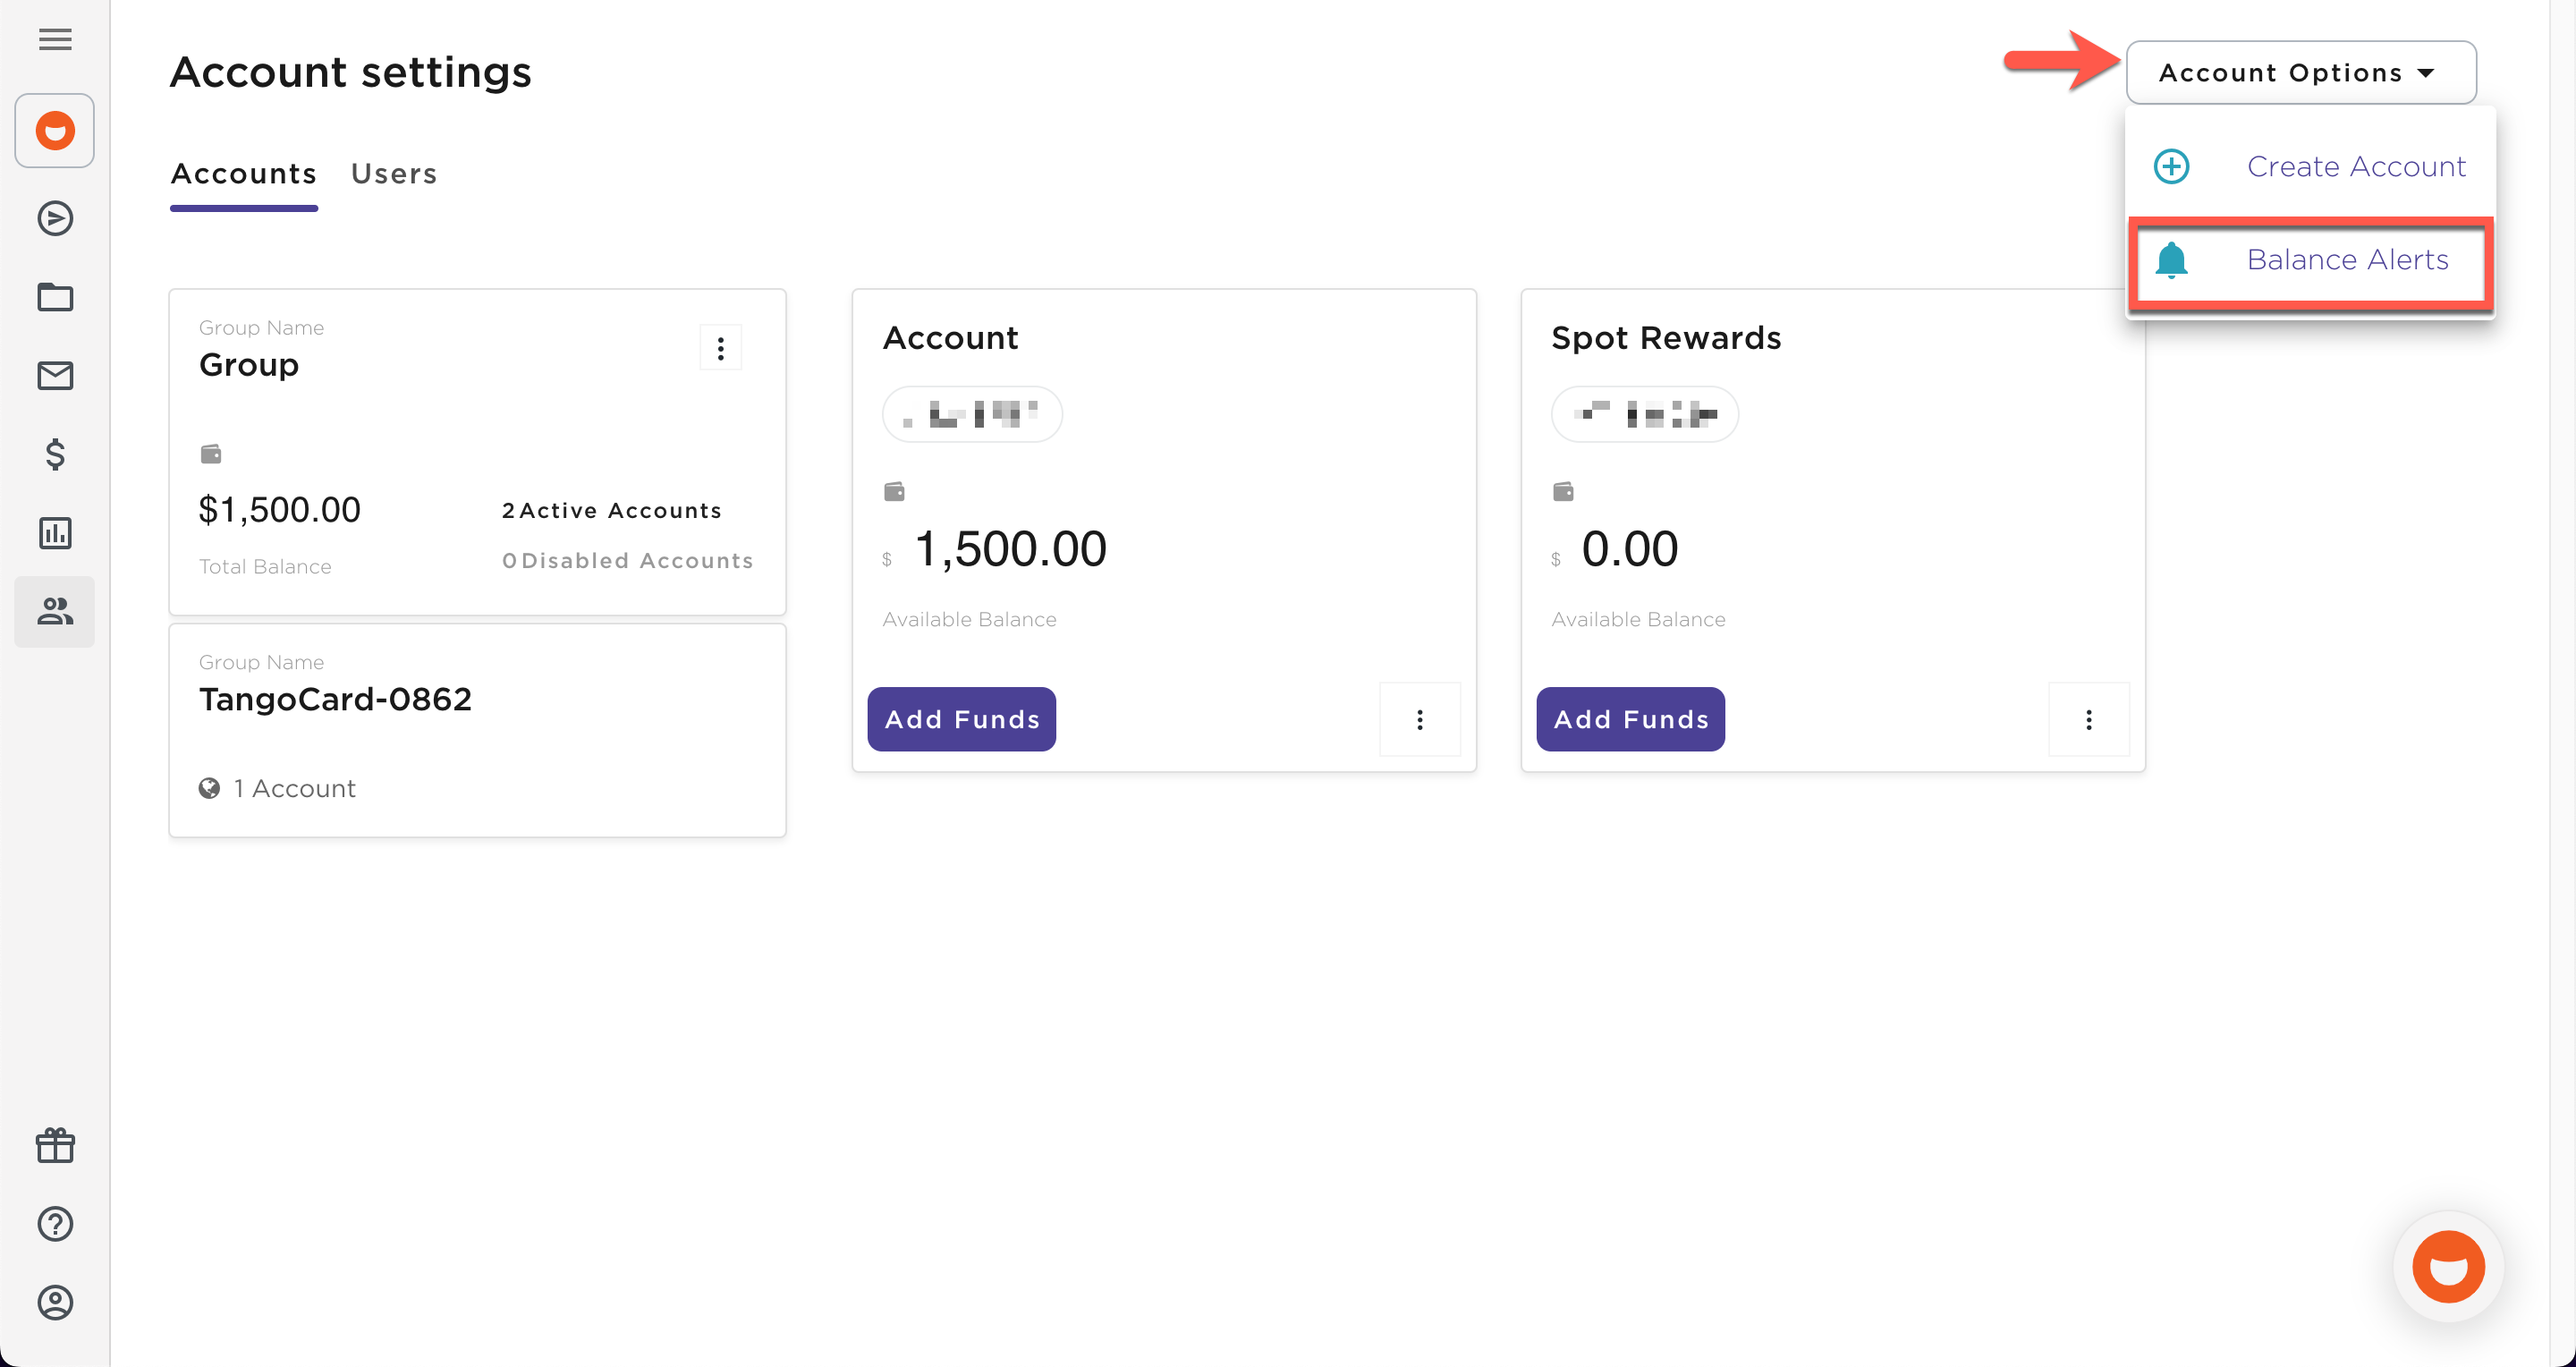
Task: Switch to the Users tab
Action: click(x=393, y=173)
